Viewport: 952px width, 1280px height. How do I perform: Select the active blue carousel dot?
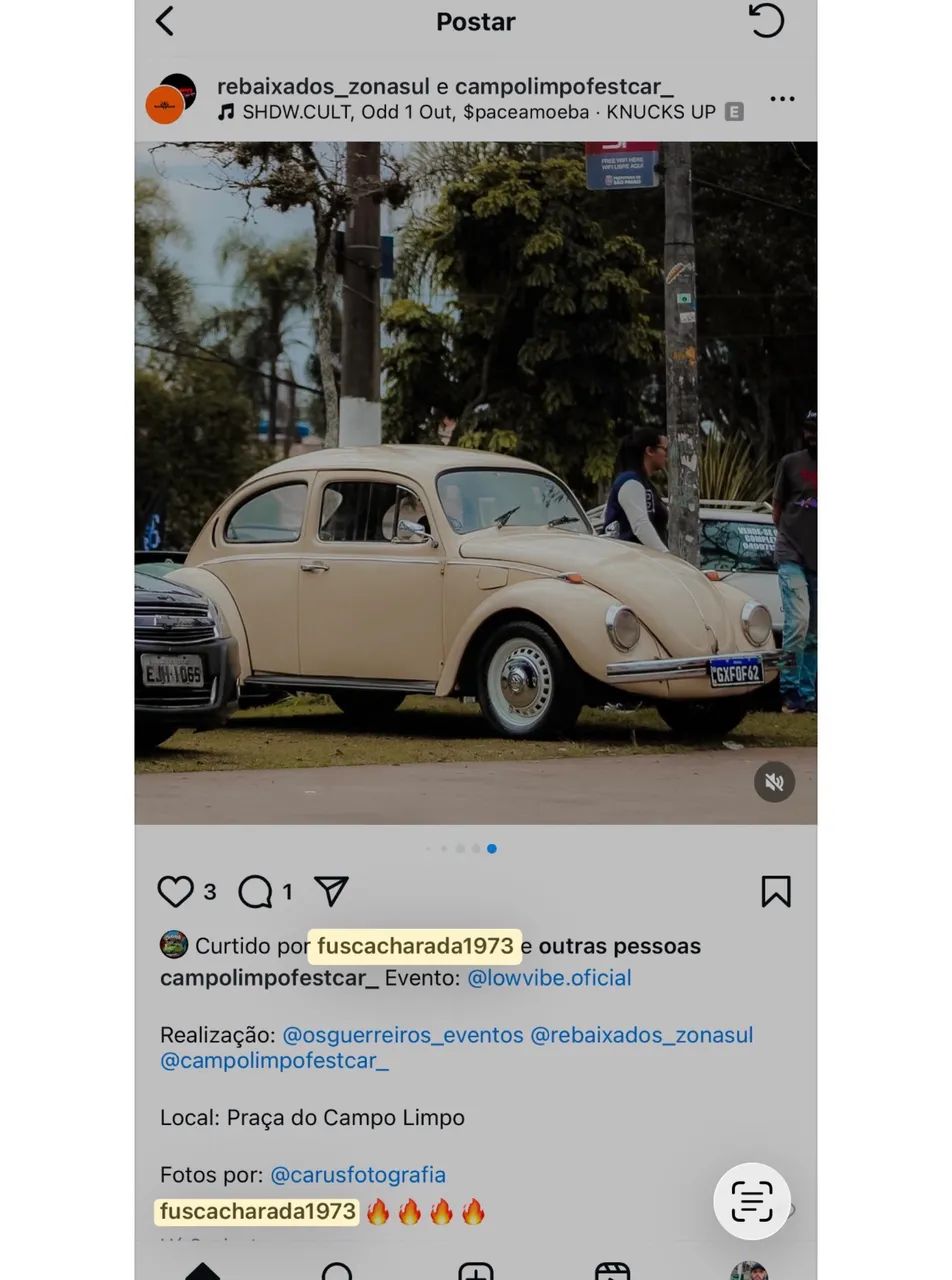click(492, 849)
